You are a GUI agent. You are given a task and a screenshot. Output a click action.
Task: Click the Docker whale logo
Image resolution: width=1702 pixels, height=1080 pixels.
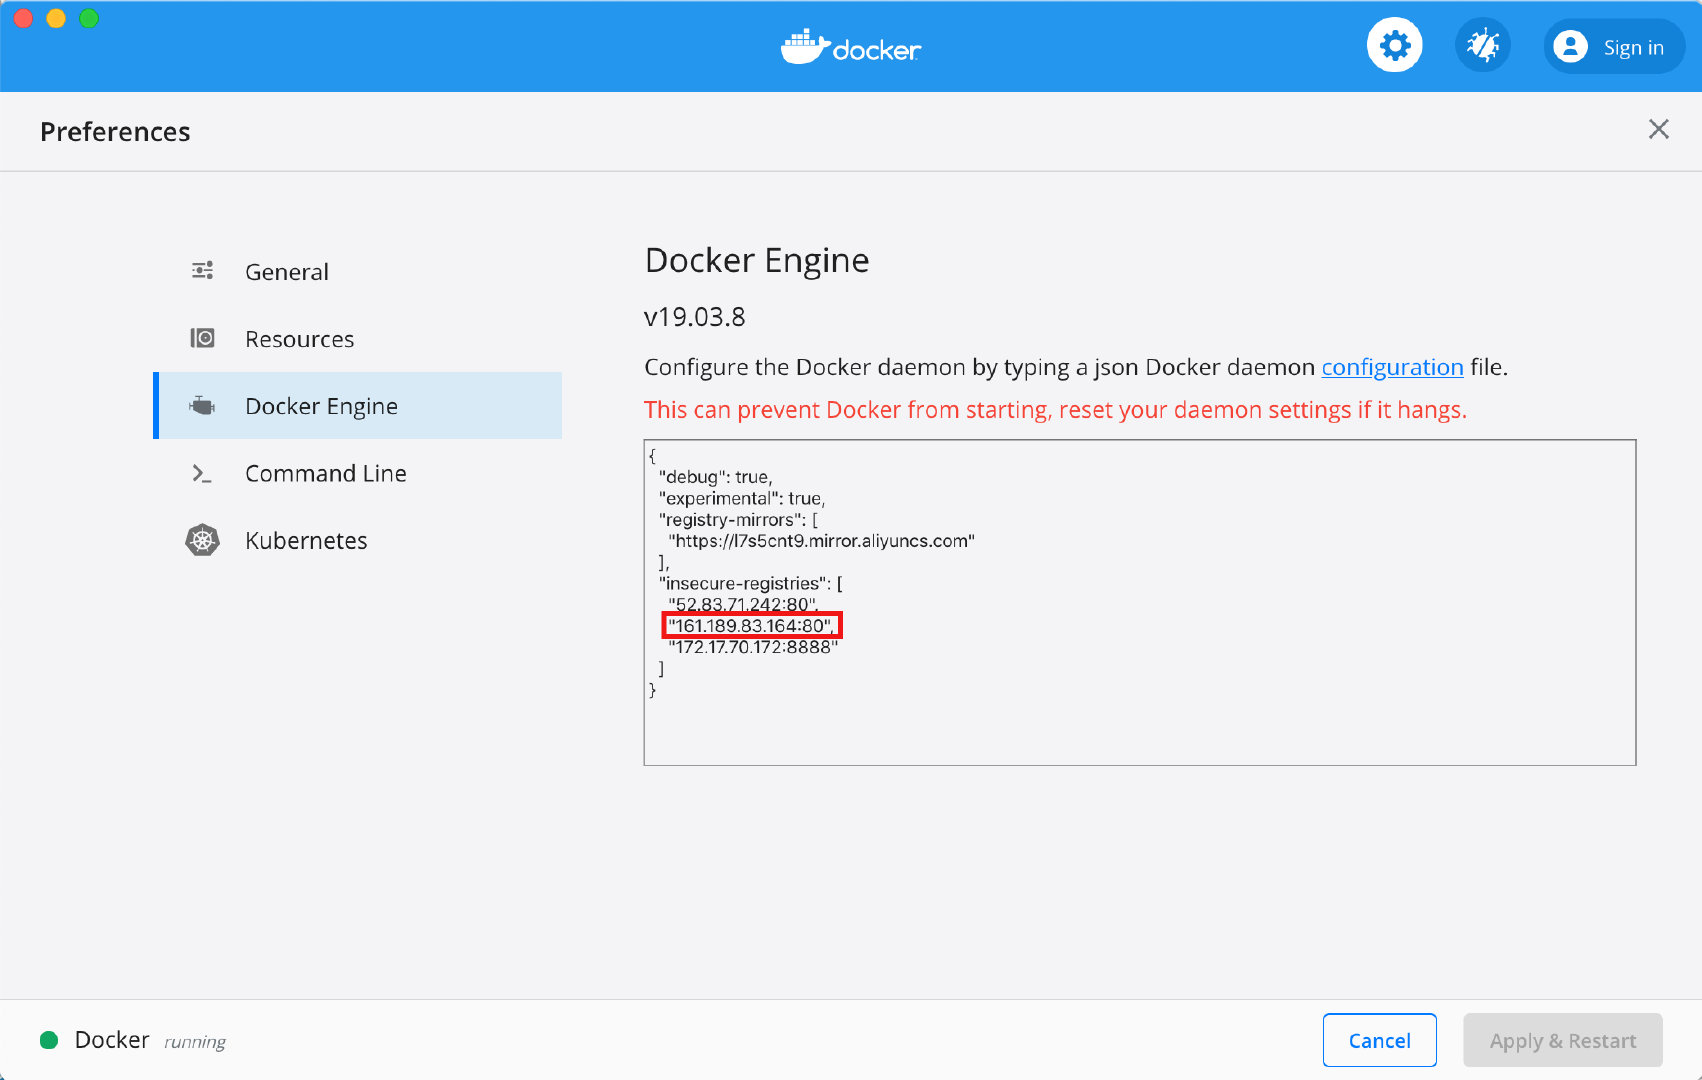(x=851, y=47)
